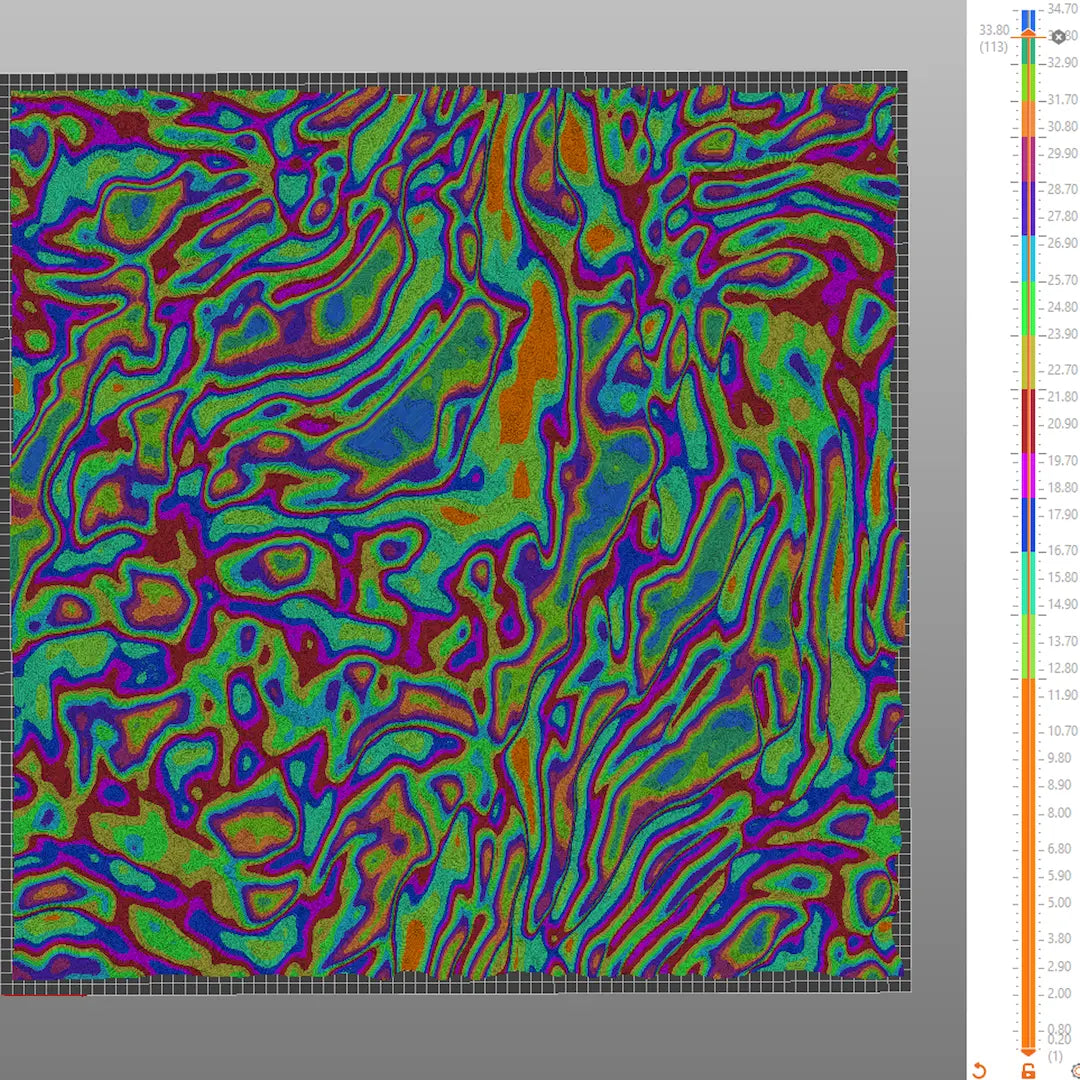Click the 2.00 height label on the ruler
Viewport: 1080px width, 1080px height.
(1058, 993)
